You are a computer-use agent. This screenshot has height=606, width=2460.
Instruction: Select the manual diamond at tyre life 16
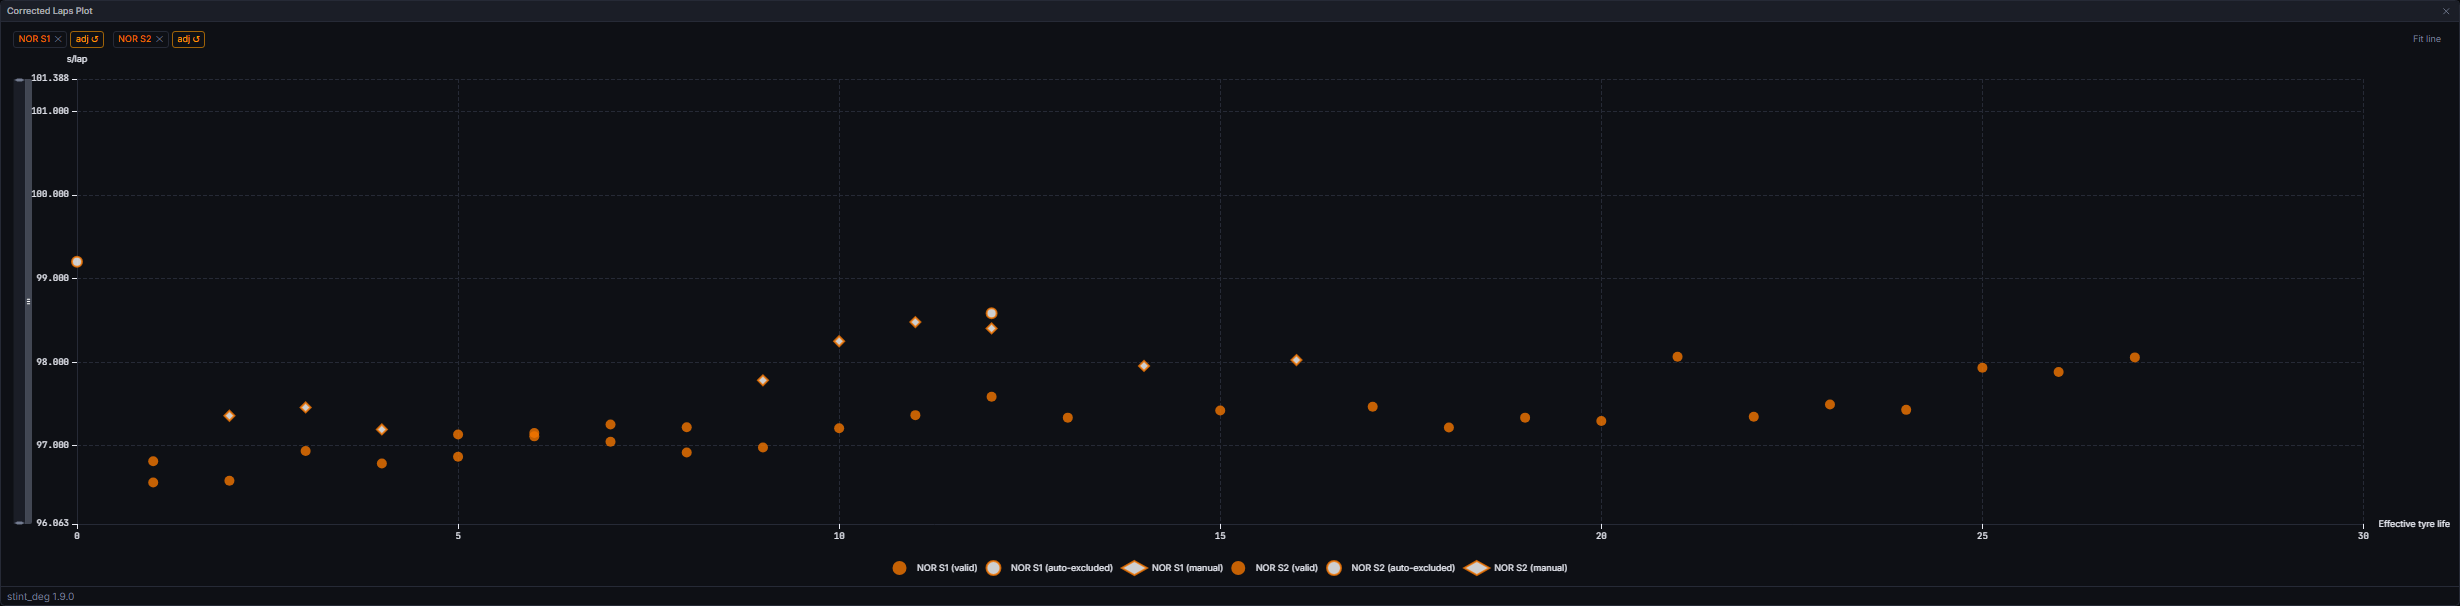[1296, 360]
